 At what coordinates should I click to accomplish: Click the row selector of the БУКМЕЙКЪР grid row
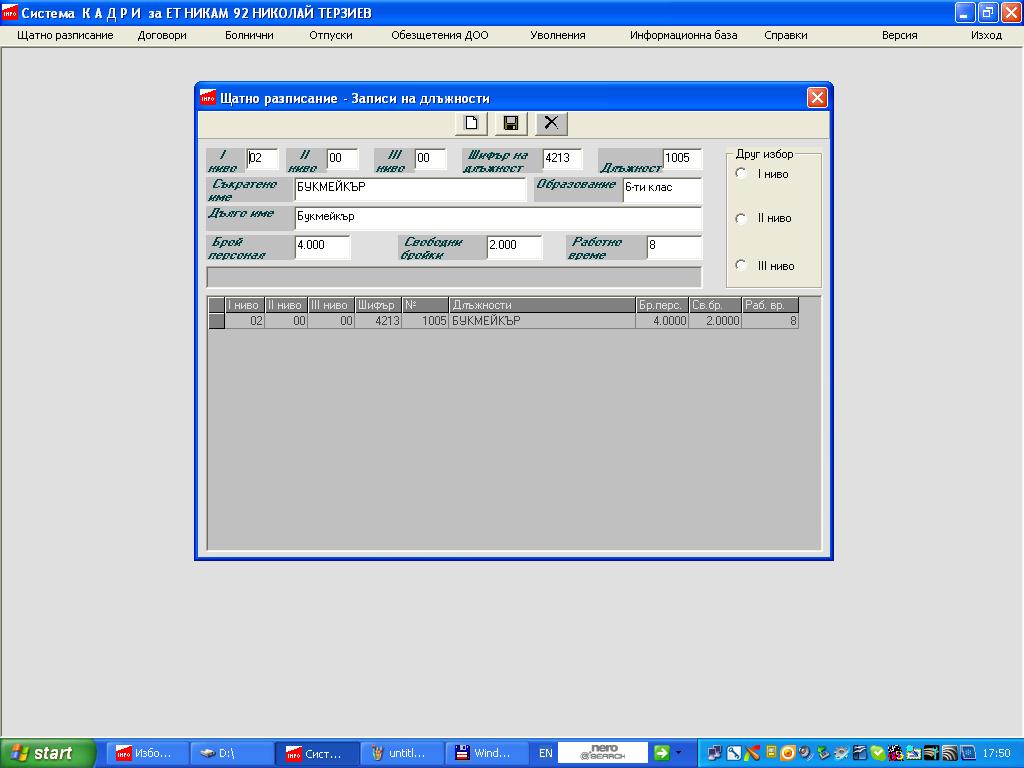coord(216,321)
